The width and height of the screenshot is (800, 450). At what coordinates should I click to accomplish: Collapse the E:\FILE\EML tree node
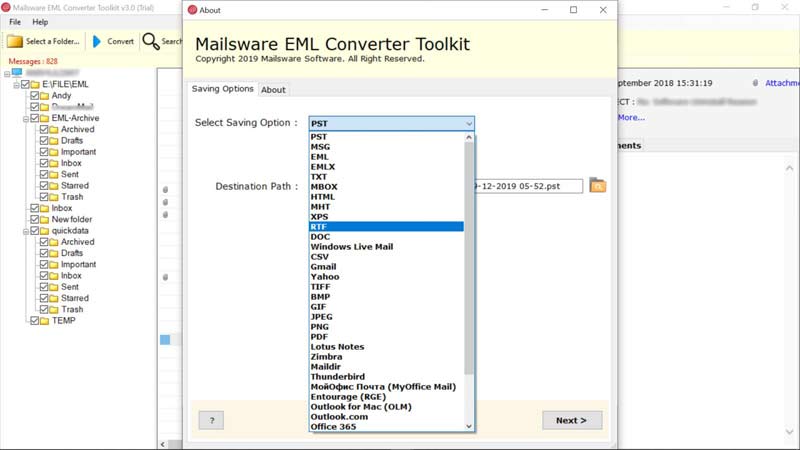[x=16, y=85]
